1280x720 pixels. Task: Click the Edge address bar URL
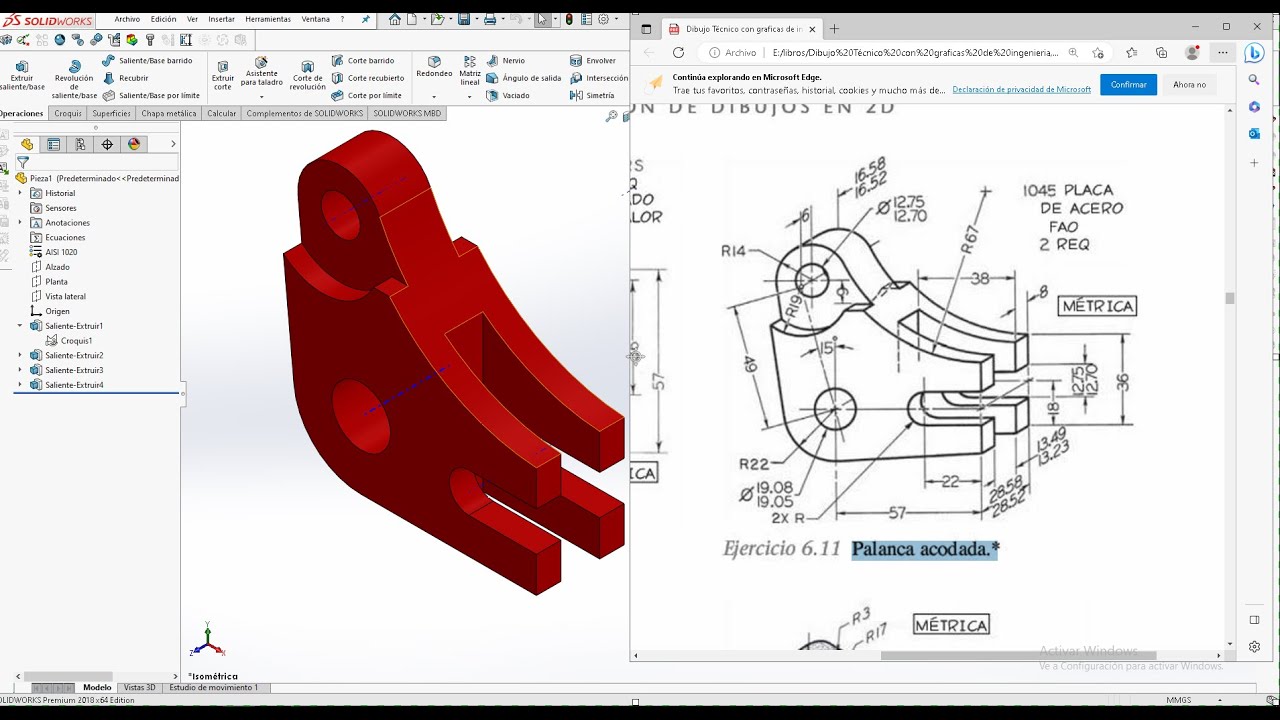click(915, 53)
